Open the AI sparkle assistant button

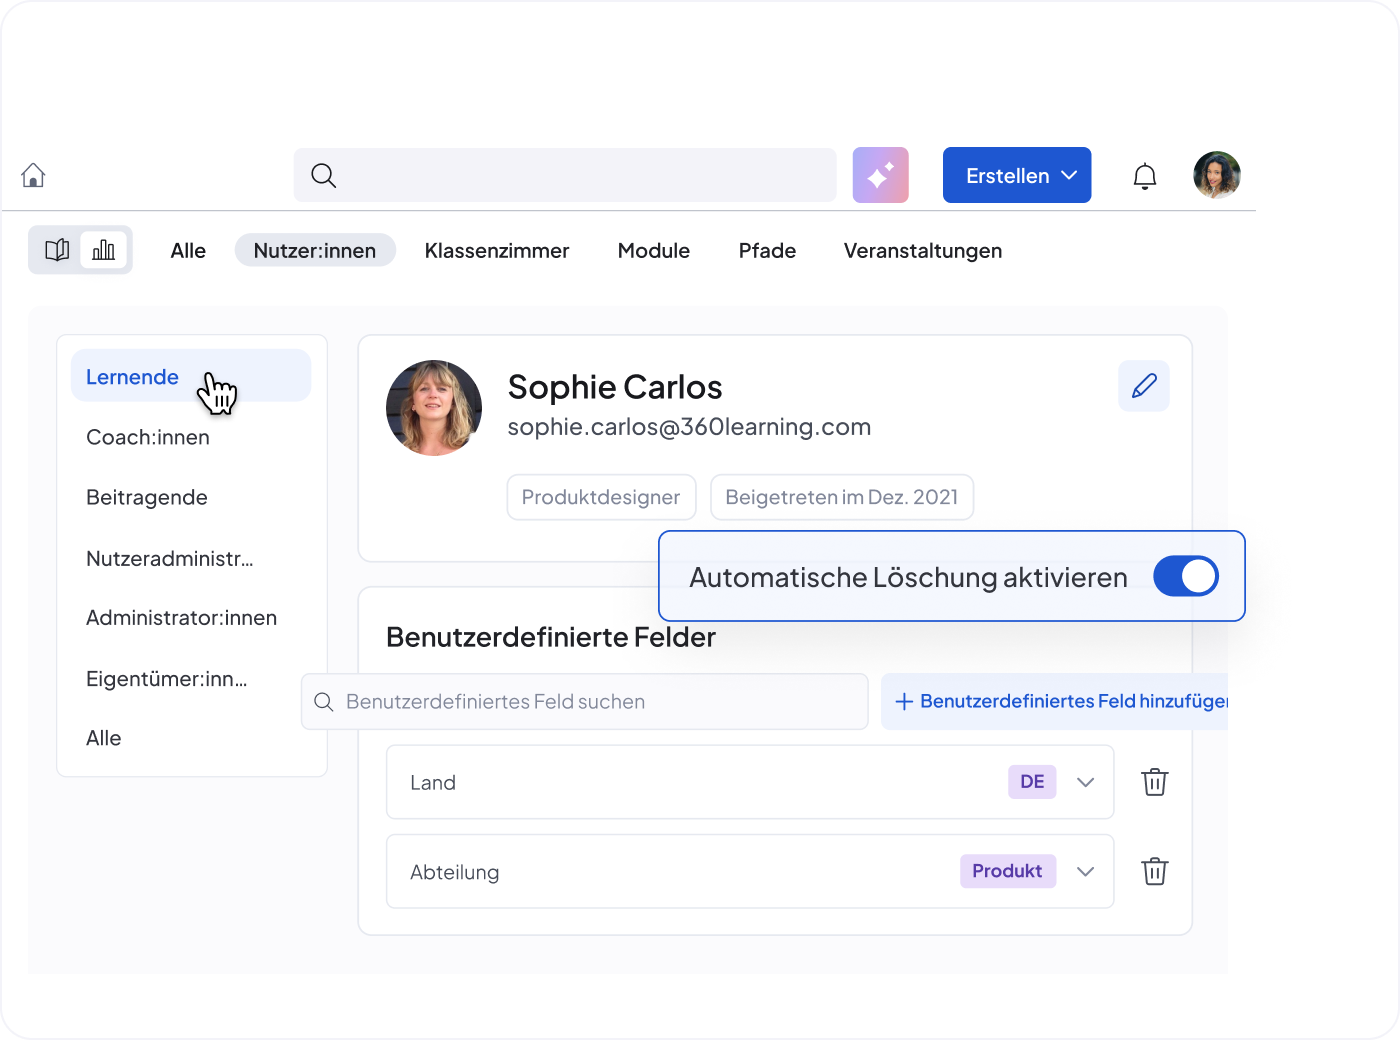pos(880,175)
